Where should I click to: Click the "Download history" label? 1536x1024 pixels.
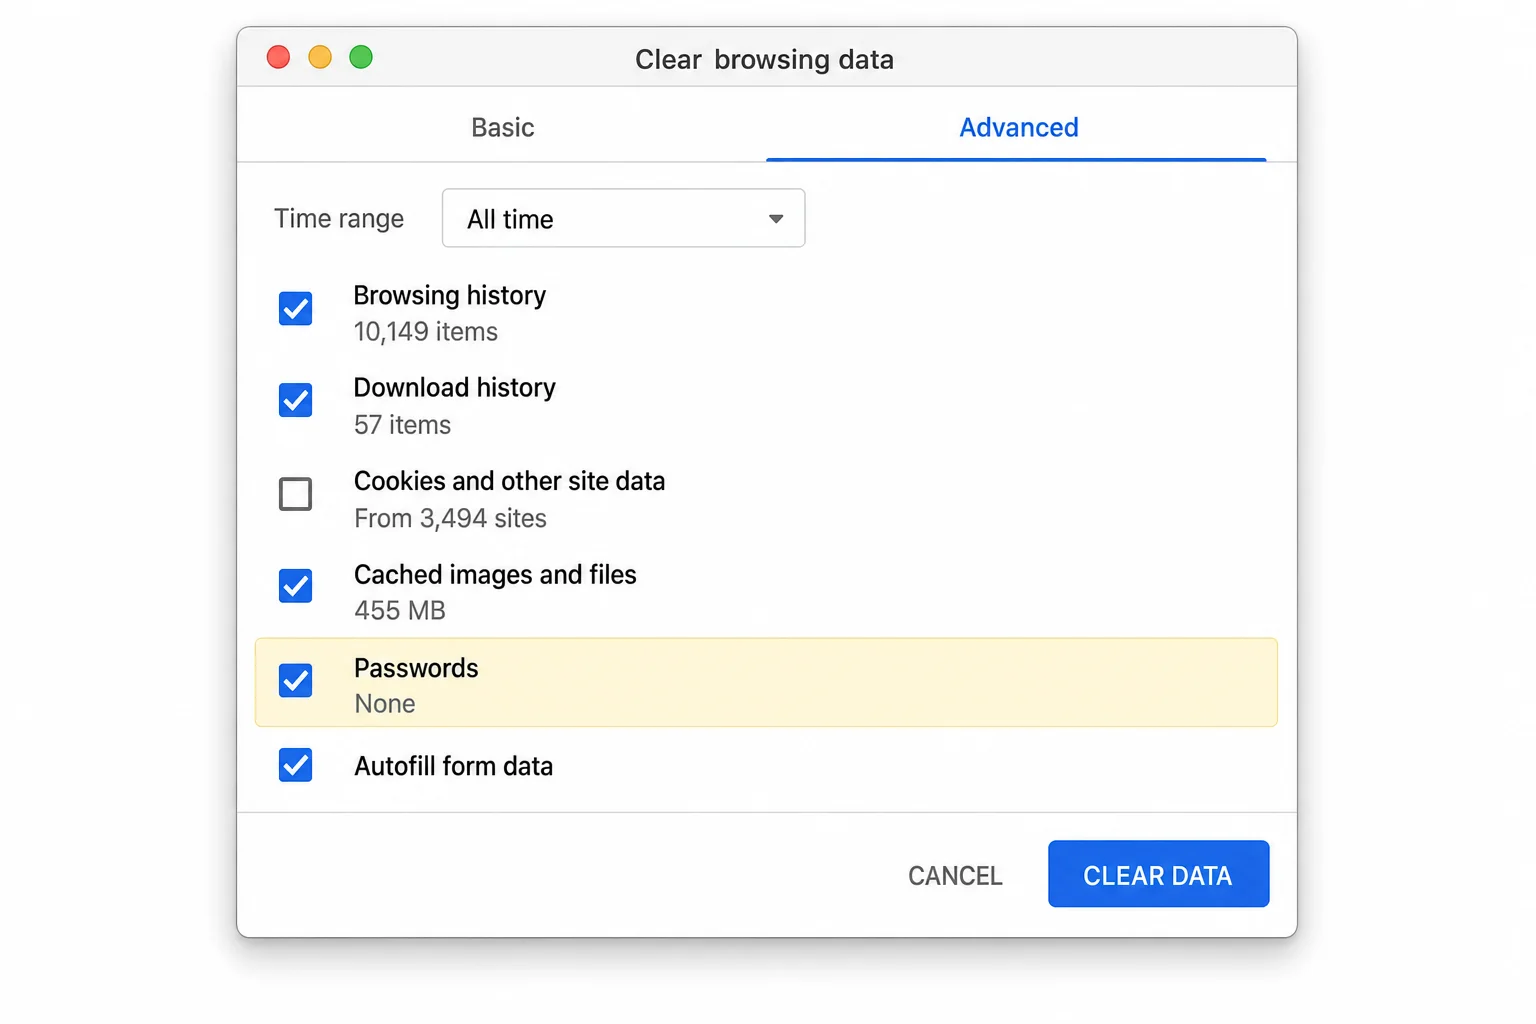455,387
